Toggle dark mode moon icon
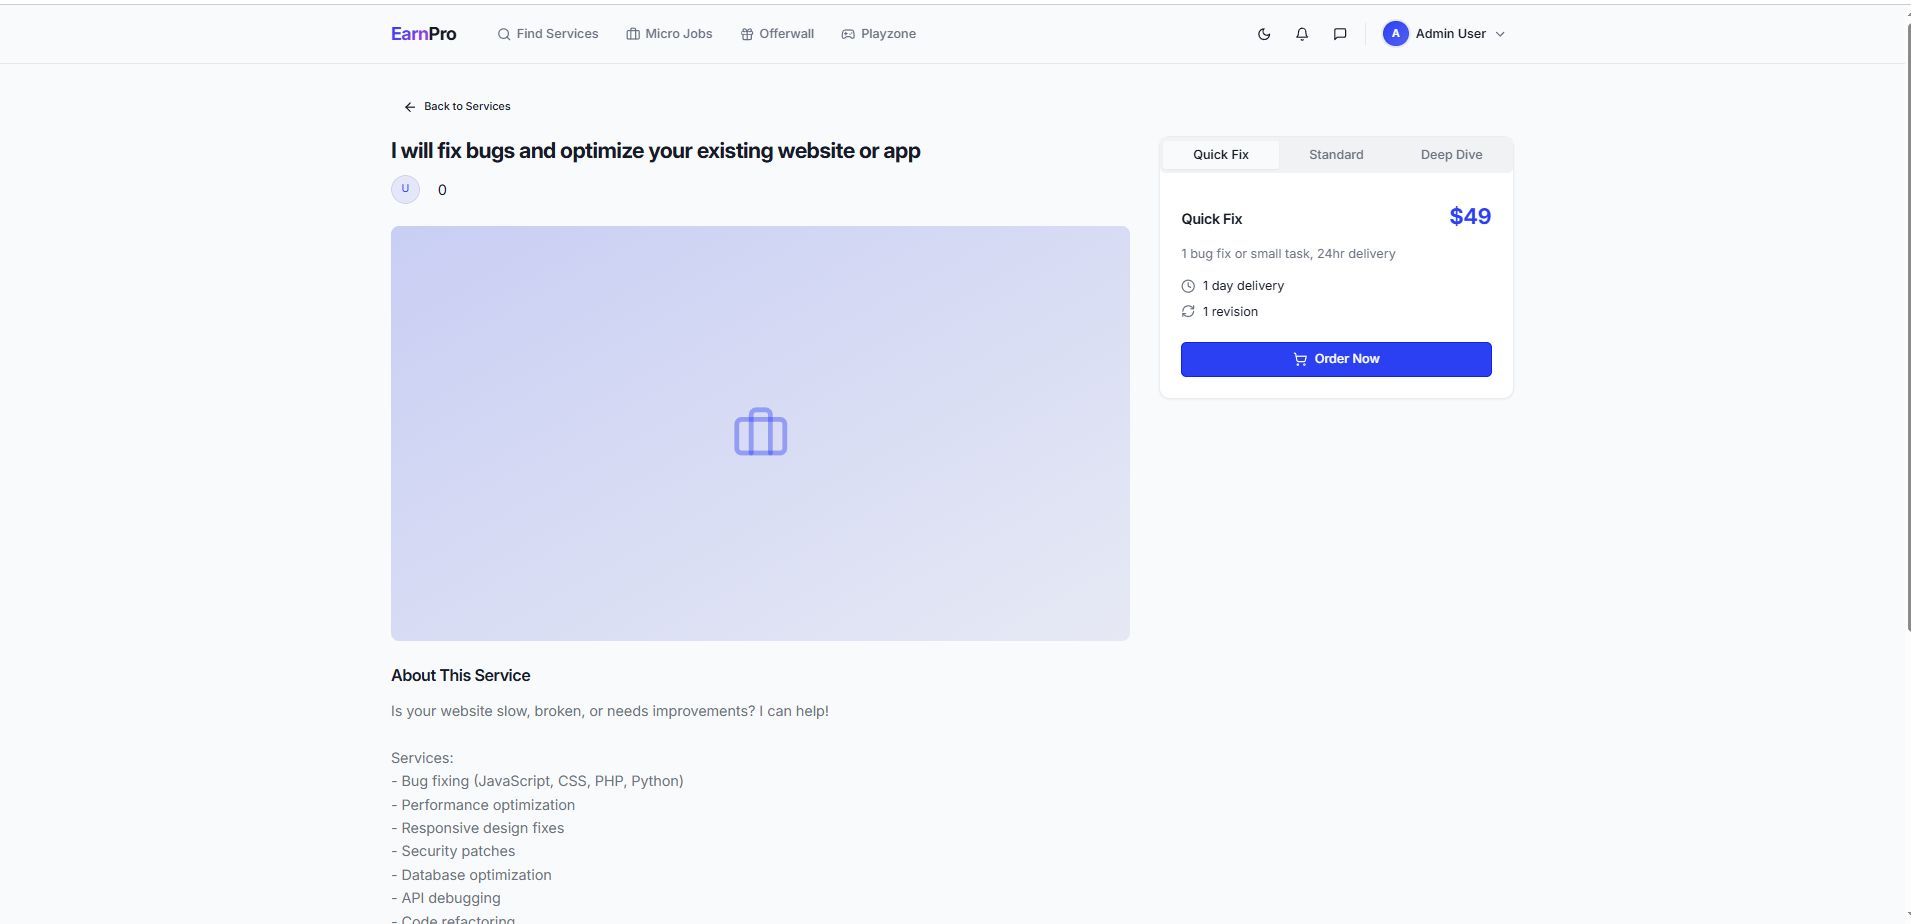The image size is (1911, 924). pyautogui.click(x=1264, y=34)
